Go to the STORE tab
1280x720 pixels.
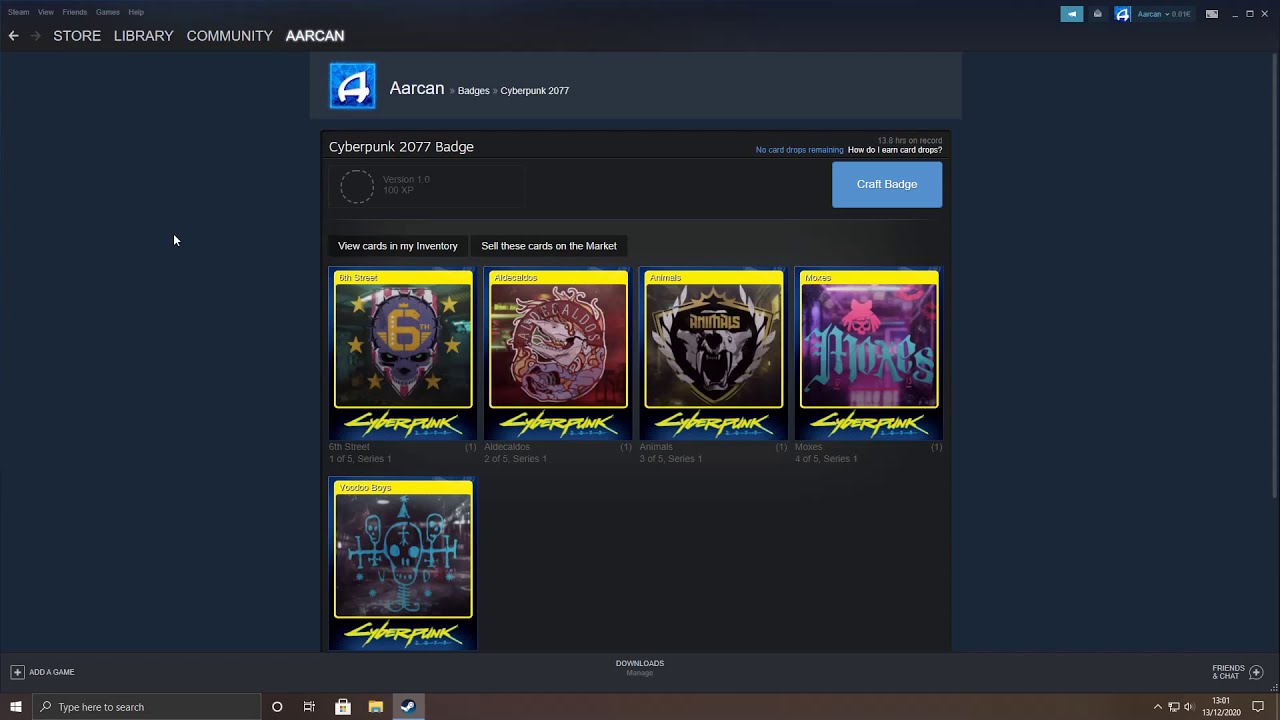(77, 35)
